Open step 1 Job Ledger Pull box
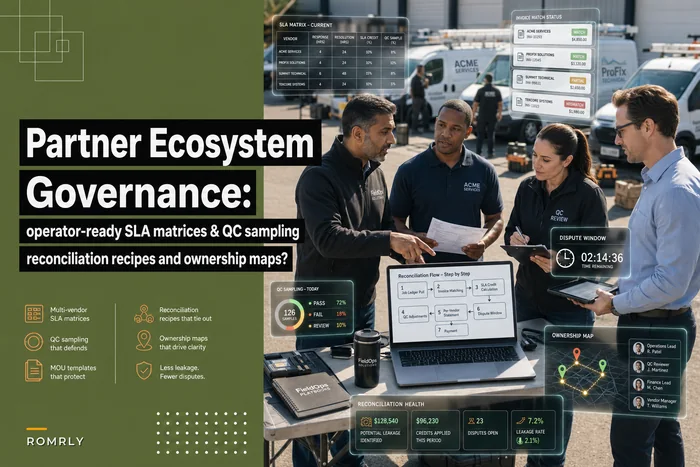 point(412,291)
